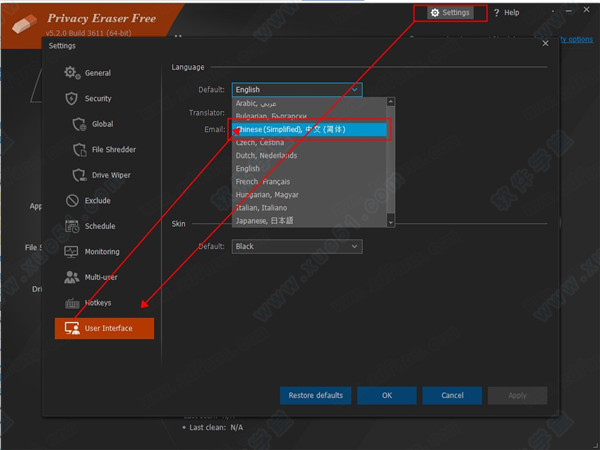Open the File Shredder icon

tap(81, 150)
